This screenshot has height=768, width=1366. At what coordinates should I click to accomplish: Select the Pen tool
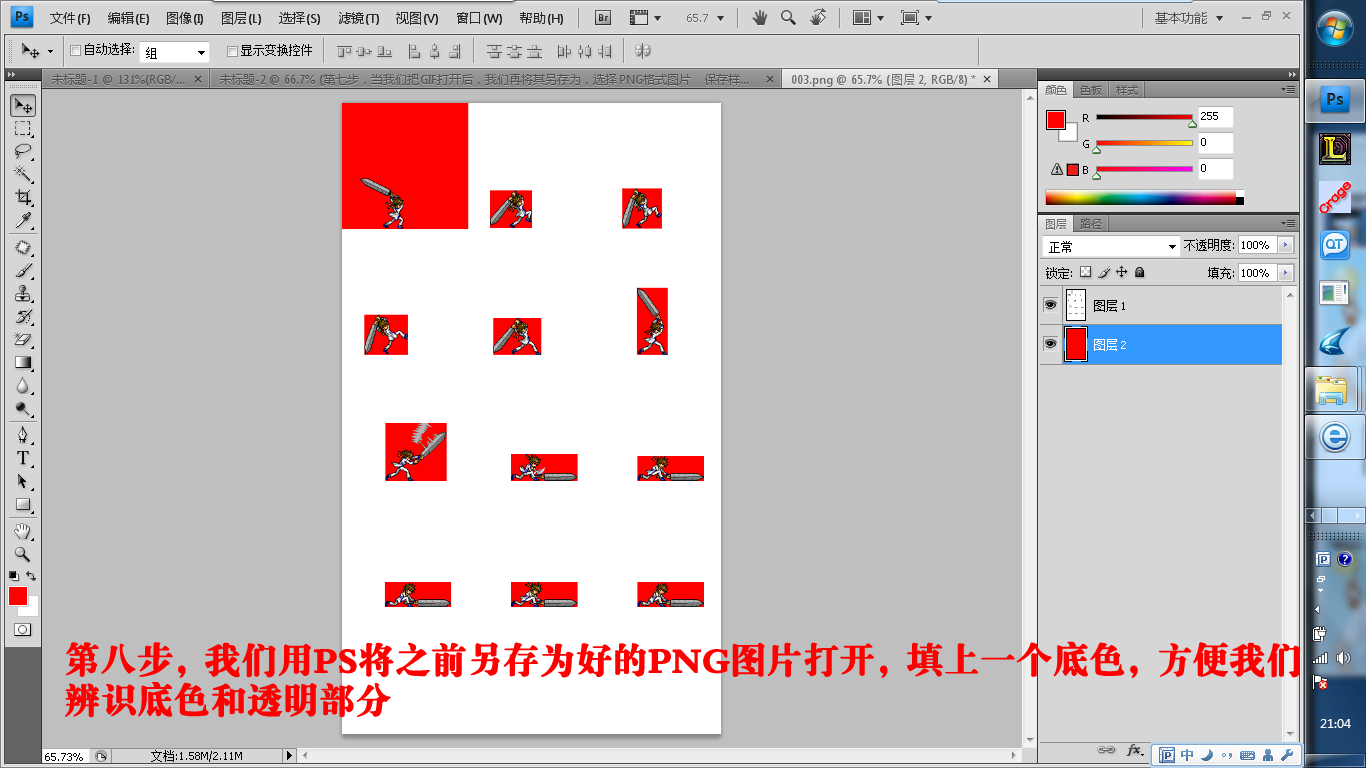click(x=22, y=436)
